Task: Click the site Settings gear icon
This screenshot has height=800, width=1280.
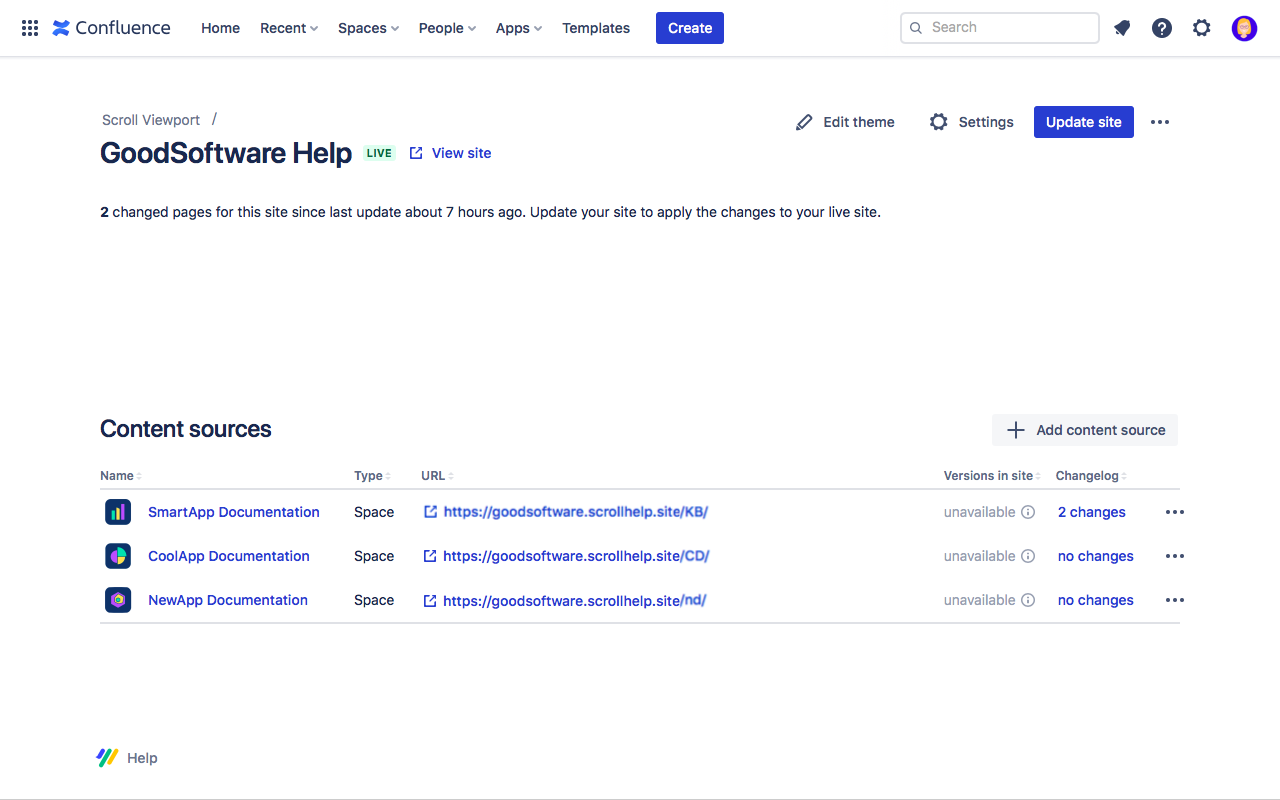Action: pyautogui.click(x=938, y=122)
